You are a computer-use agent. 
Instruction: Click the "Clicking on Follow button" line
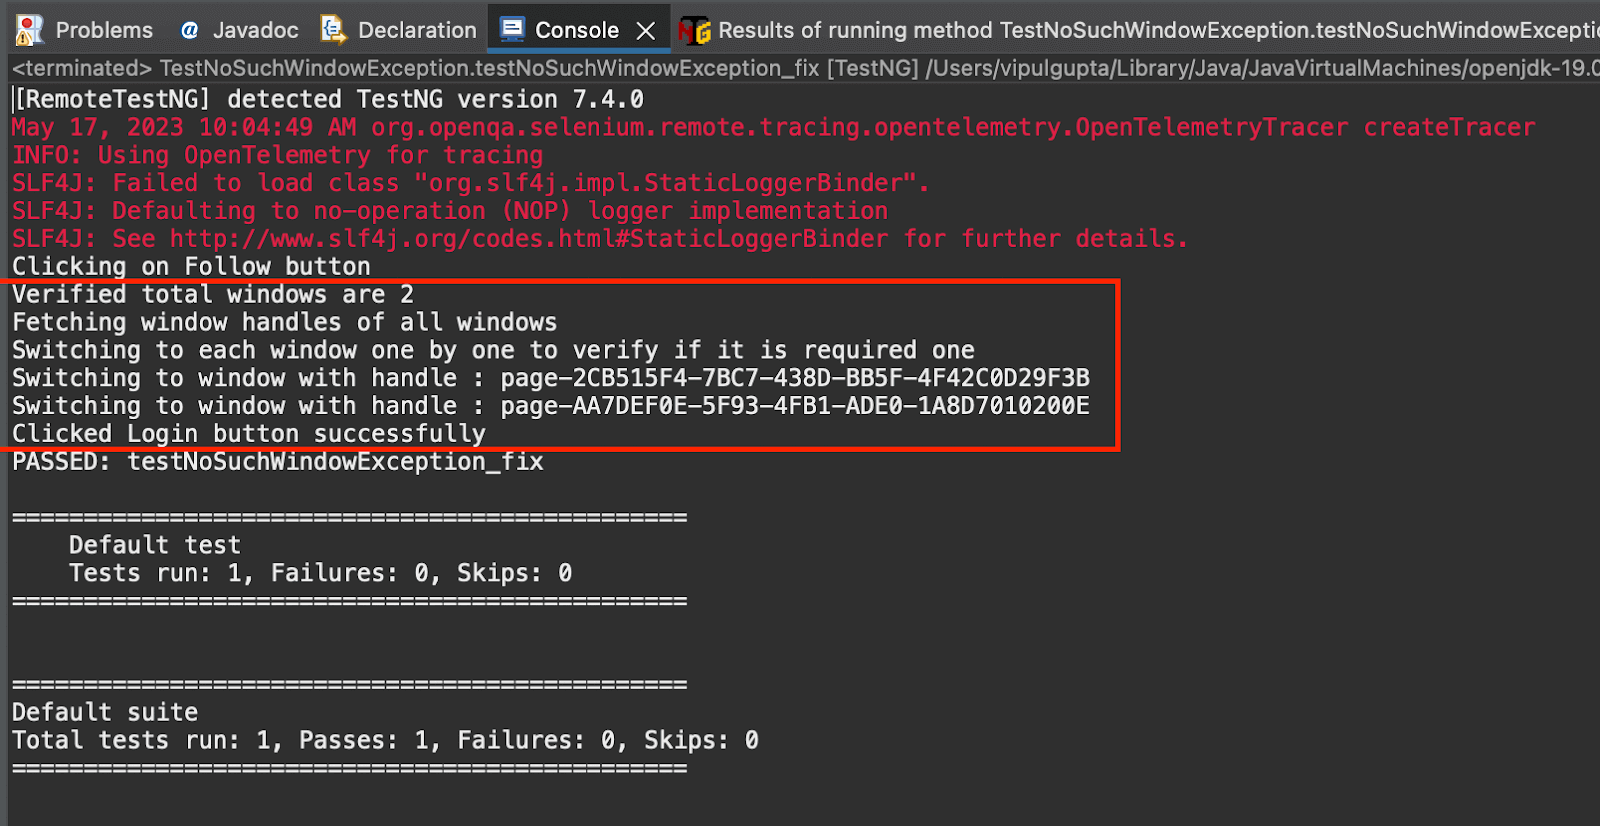pyautogui.click(x=191, y=267)
